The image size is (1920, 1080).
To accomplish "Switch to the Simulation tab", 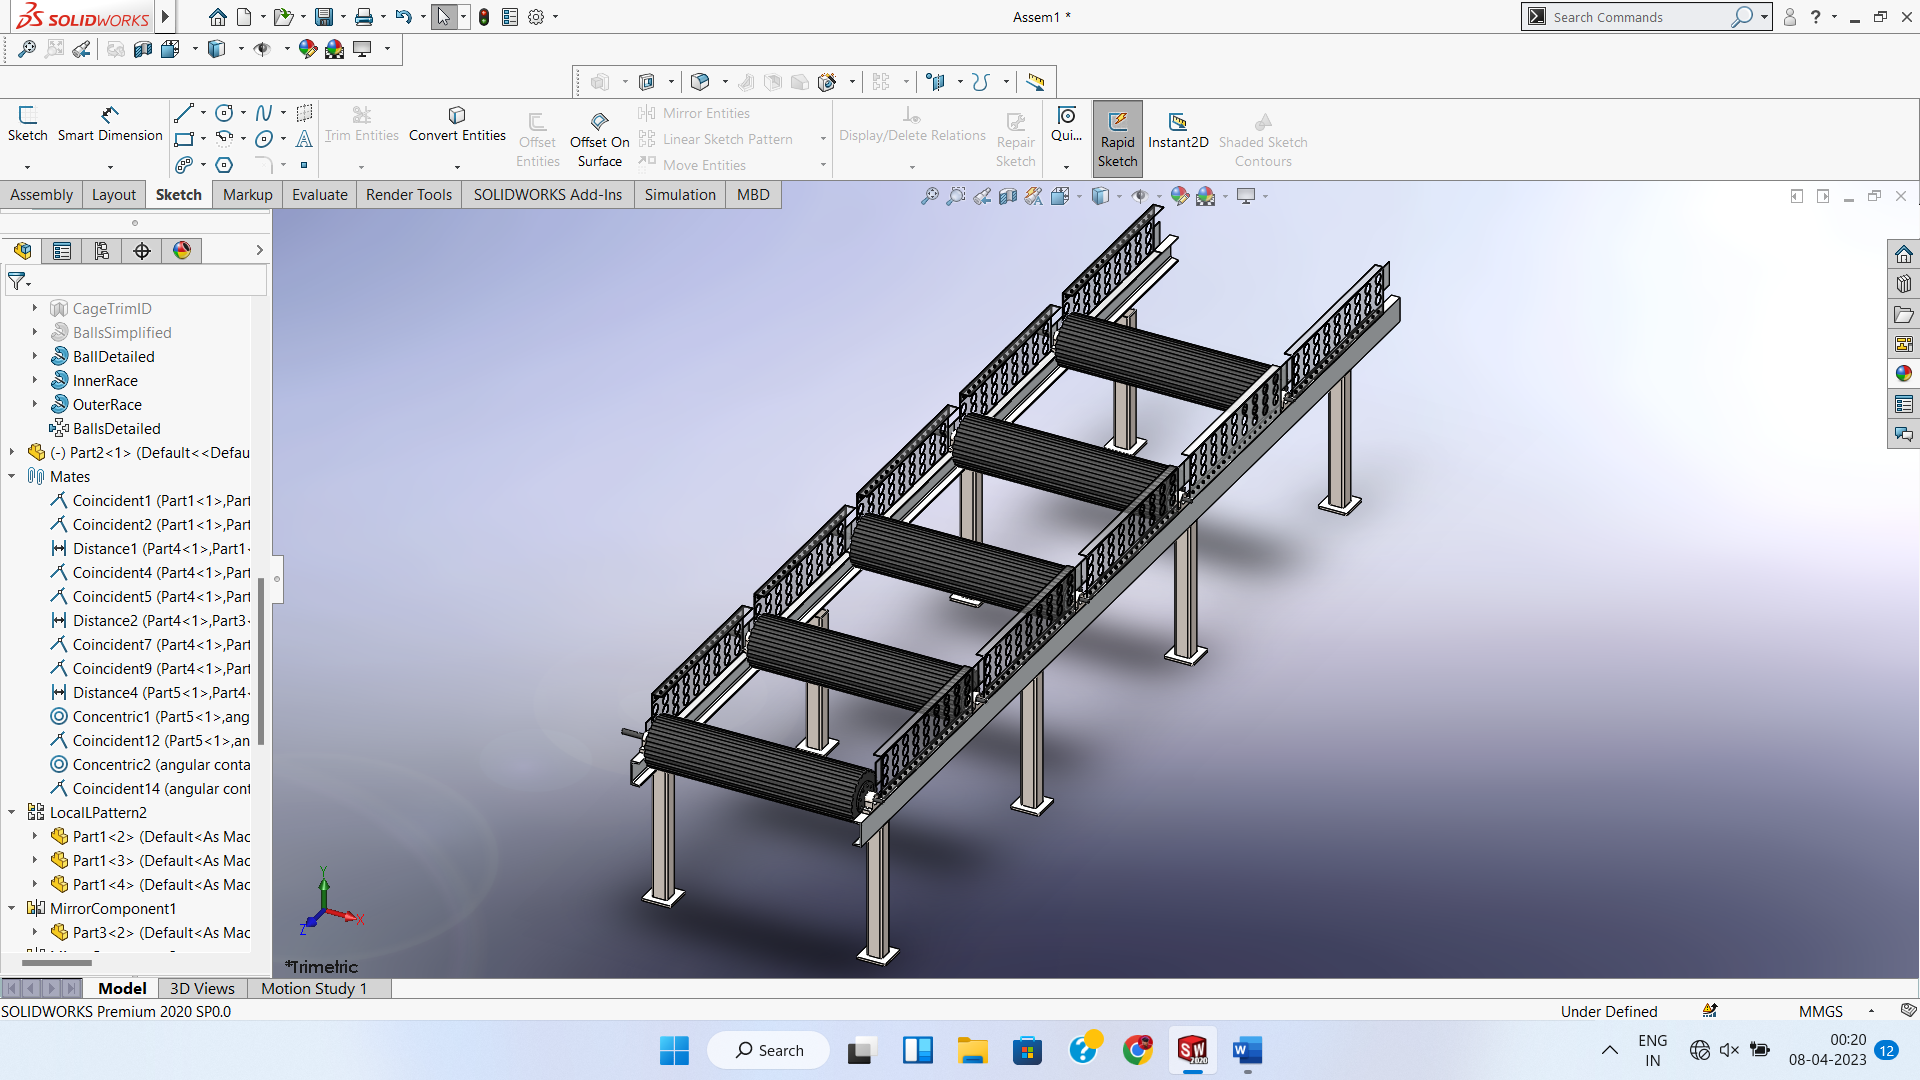I will [680, 194].
